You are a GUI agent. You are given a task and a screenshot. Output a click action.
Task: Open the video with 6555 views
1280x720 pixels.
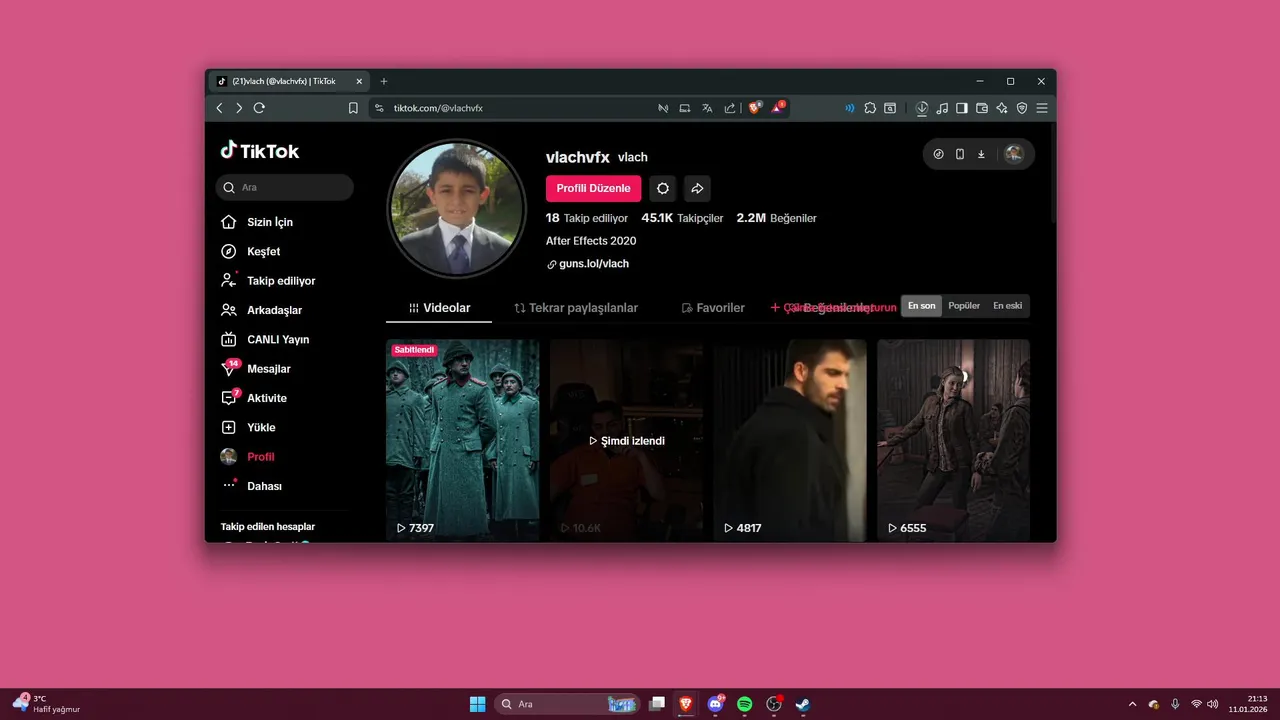pos(953,440)
